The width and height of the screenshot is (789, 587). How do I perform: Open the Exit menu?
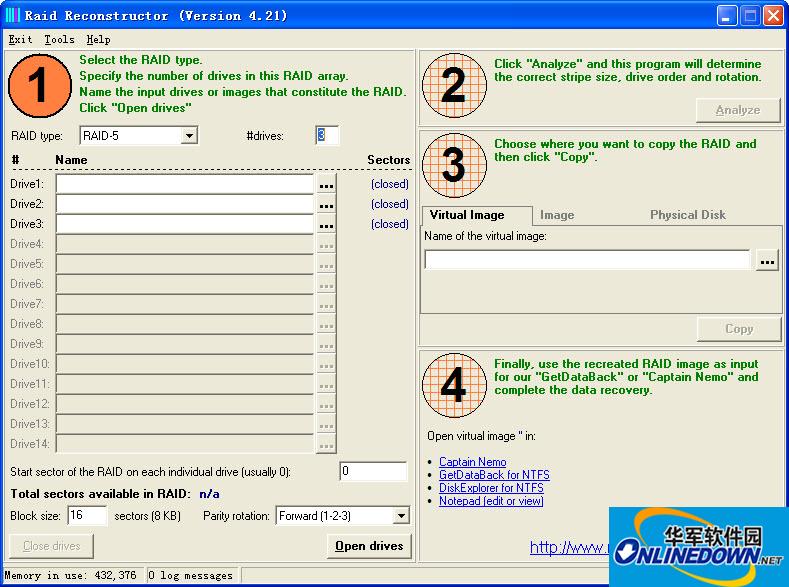(x=20, y=39)
